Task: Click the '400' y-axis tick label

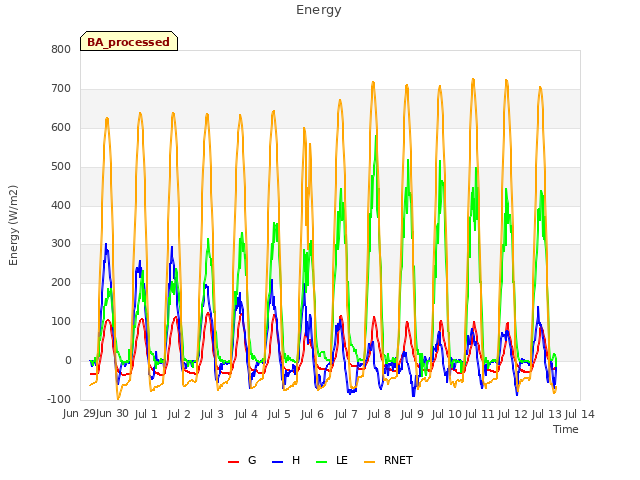Action: click(x=61, y=205)
